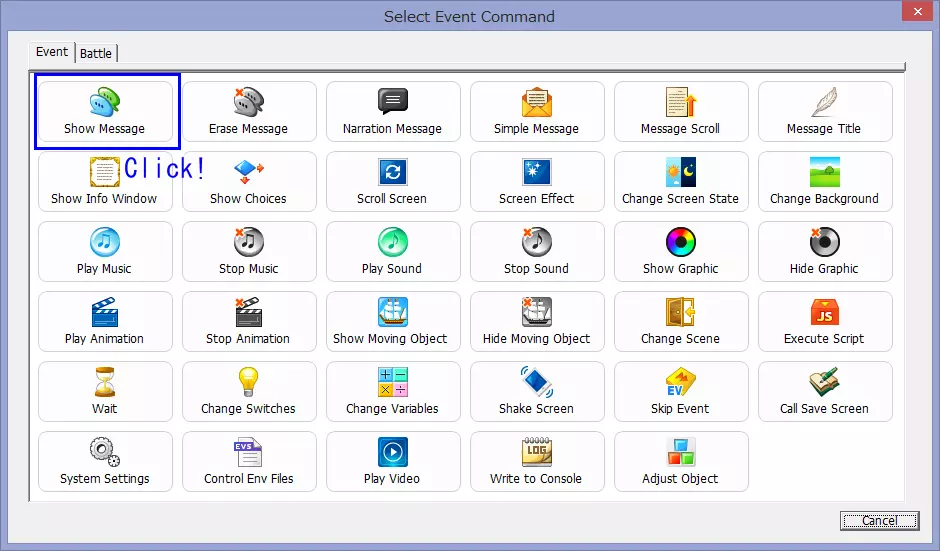Select the Show Graphic color wheel
This screenshot has width=940, height=551.
(680, 242)
